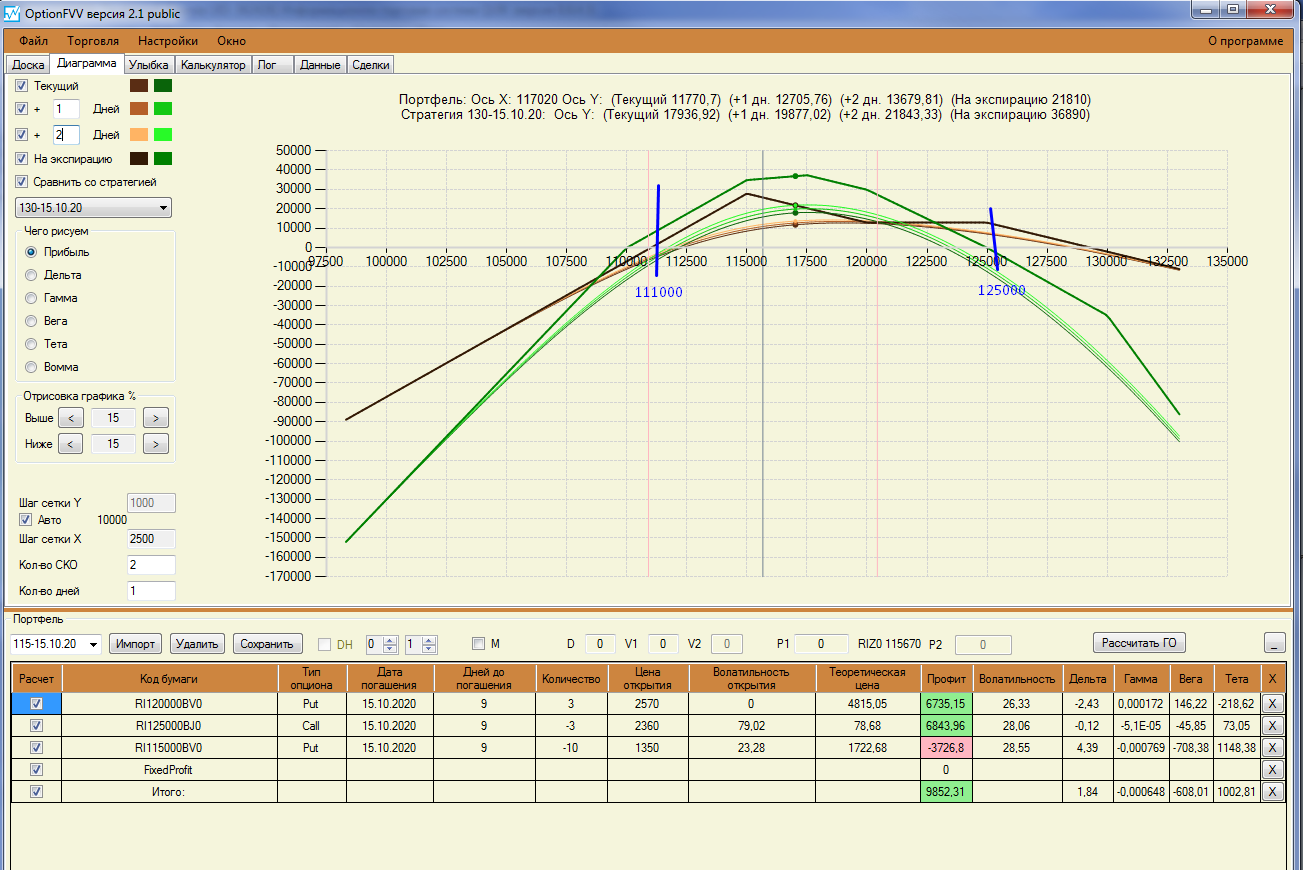
Task: Delete the RI120000BV0 row with X button
Action: click(x=1272, y=703)
